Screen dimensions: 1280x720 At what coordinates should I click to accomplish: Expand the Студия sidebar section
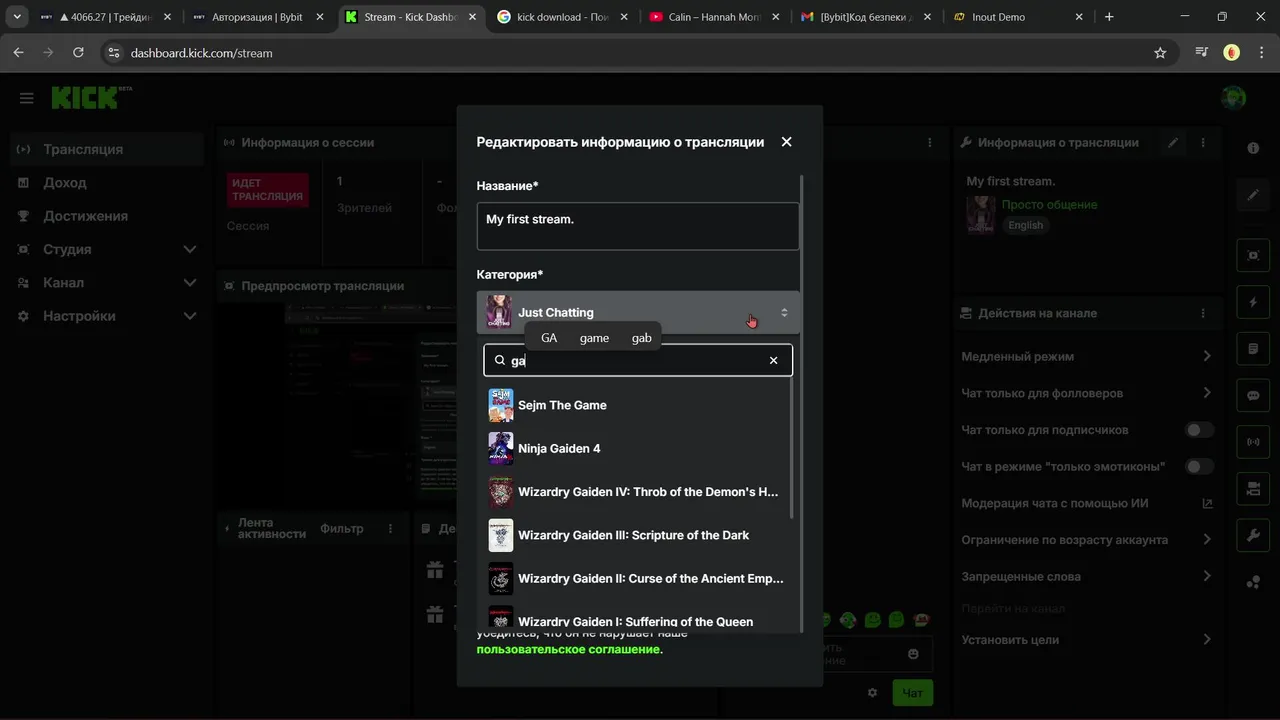tap(107, 249)
